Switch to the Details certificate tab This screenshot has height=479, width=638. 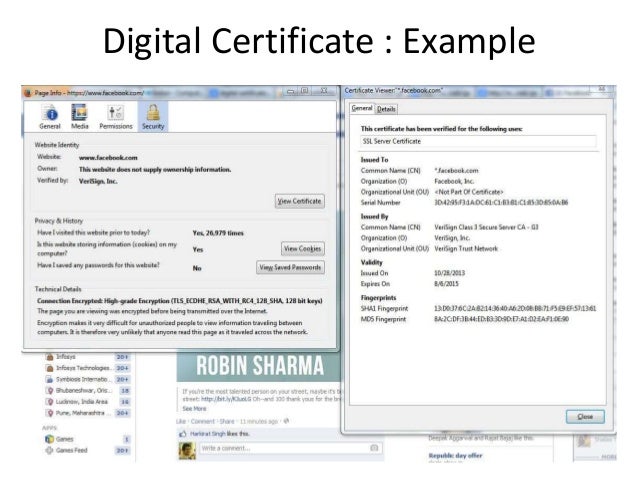[386, 109]
